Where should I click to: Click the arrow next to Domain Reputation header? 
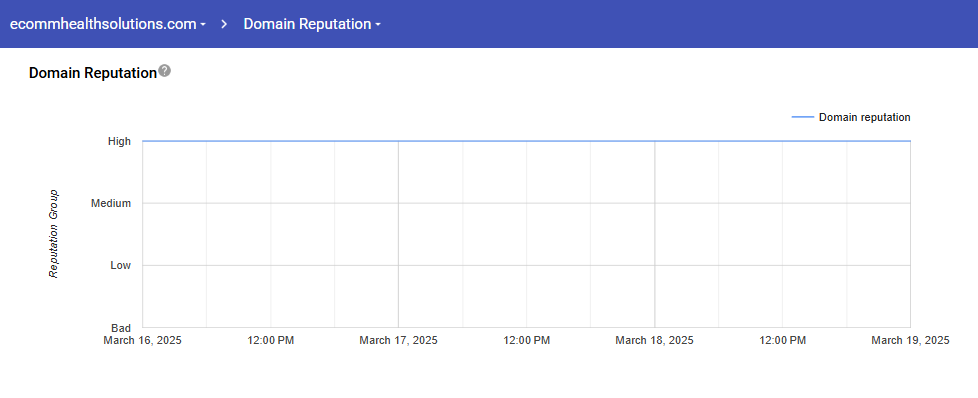coord(377,25)
